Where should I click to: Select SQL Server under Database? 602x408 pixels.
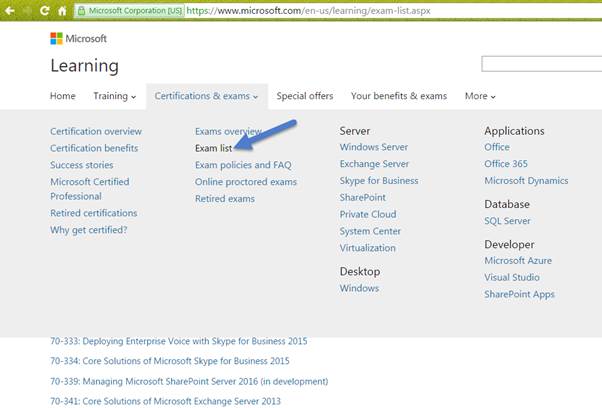(x=507, y=221)
